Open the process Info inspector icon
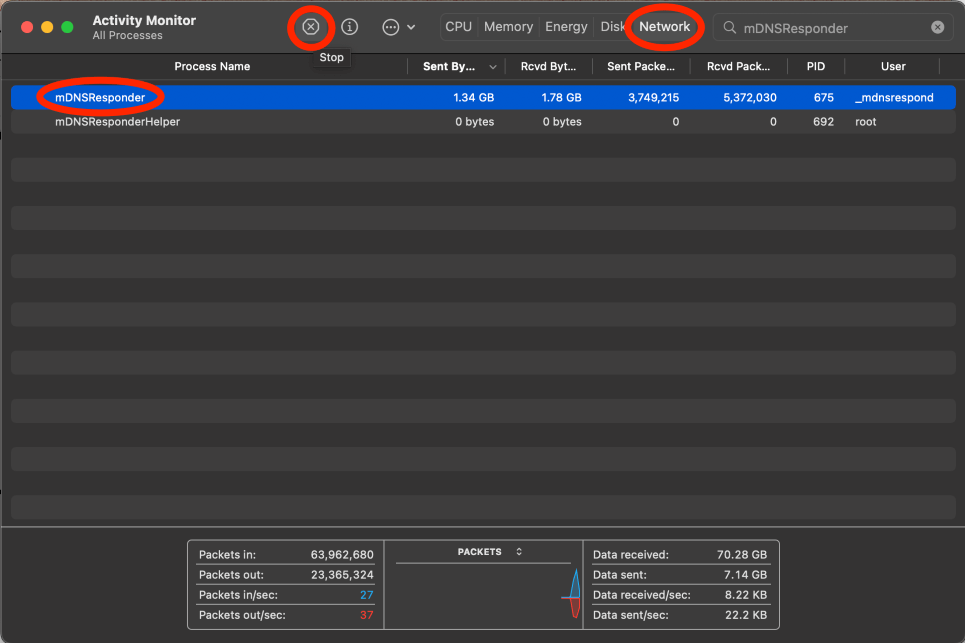 tap(349, 27)
